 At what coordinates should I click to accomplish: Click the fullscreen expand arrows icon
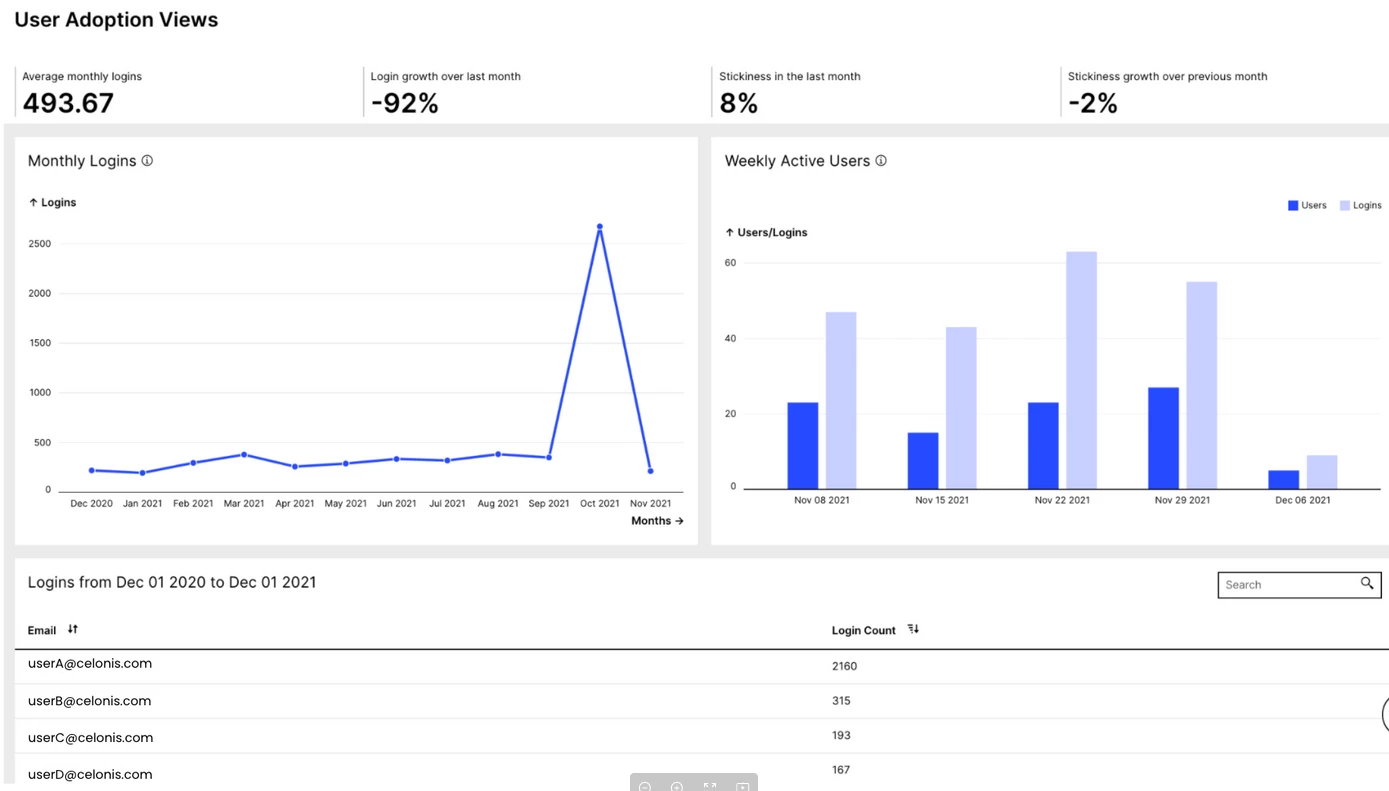[710, 787]
